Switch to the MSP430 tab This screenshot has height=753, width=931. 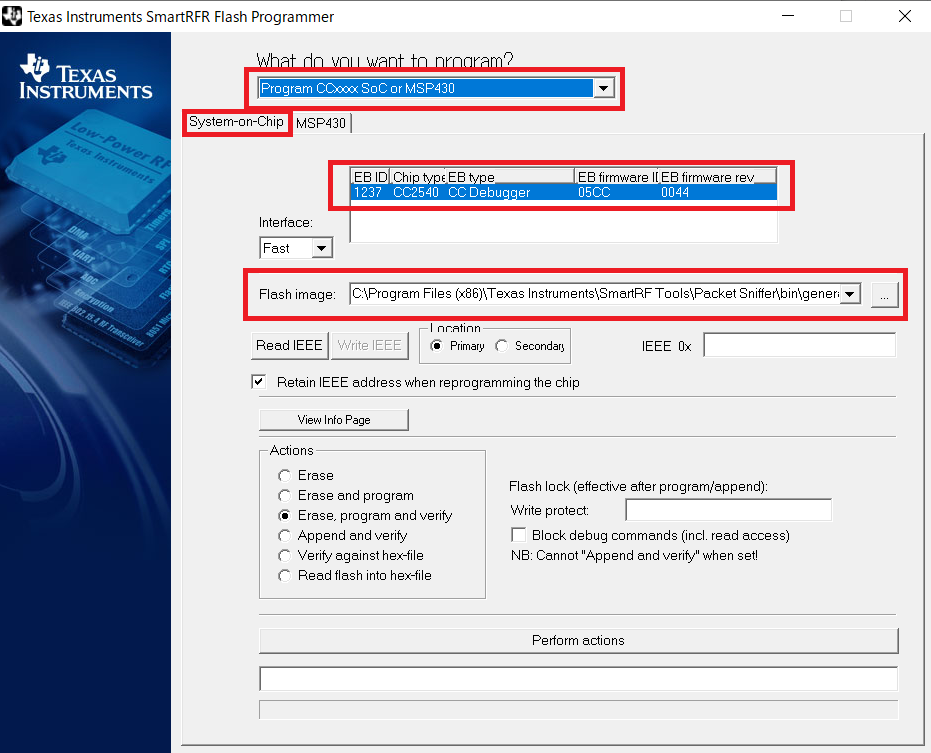click(321, 124)
